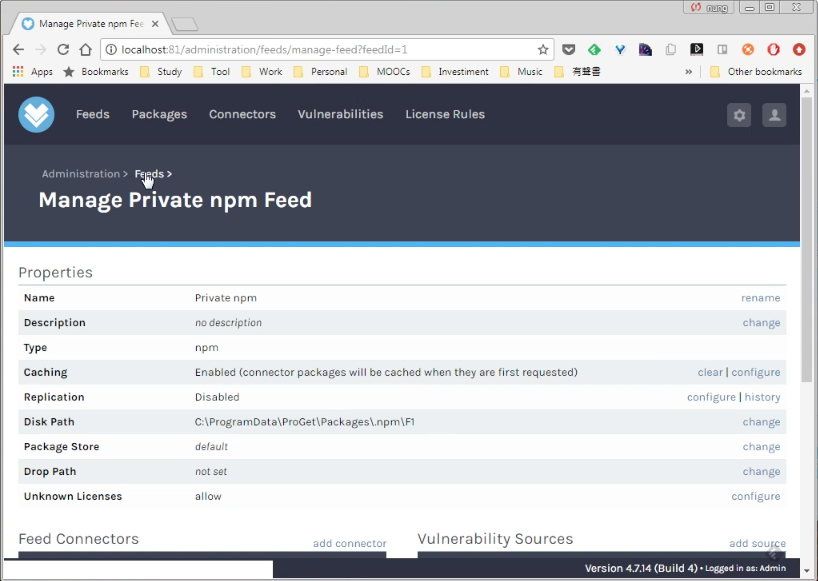Open the Other bookmarks folder

pyautogui.click(x=756, y=71)
